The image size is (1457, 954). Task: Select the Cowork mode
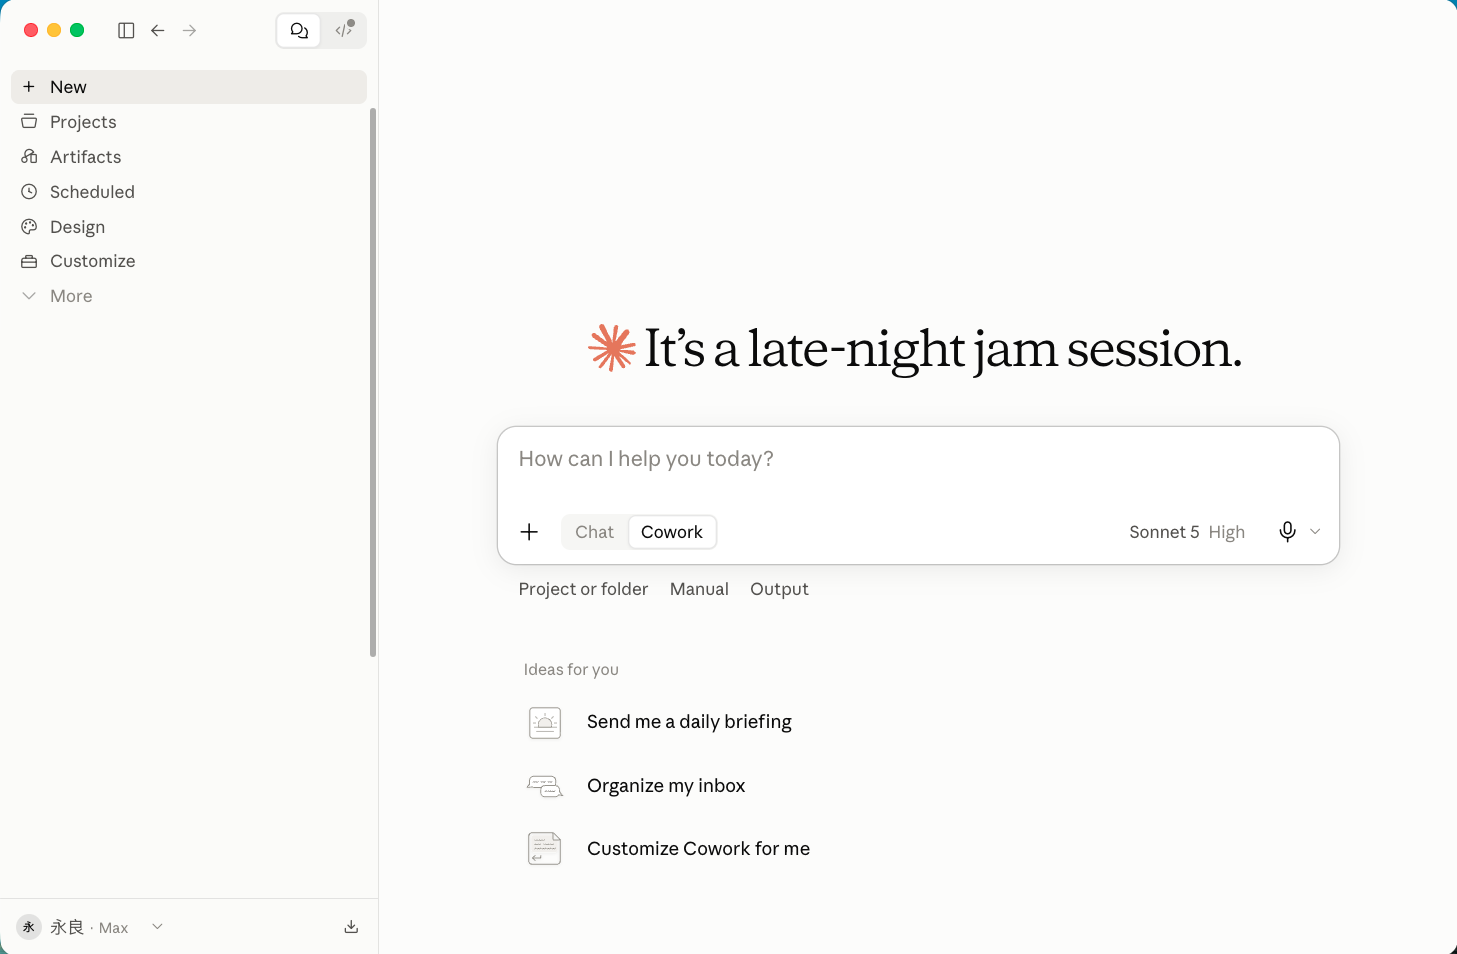(x=672, y=532)
